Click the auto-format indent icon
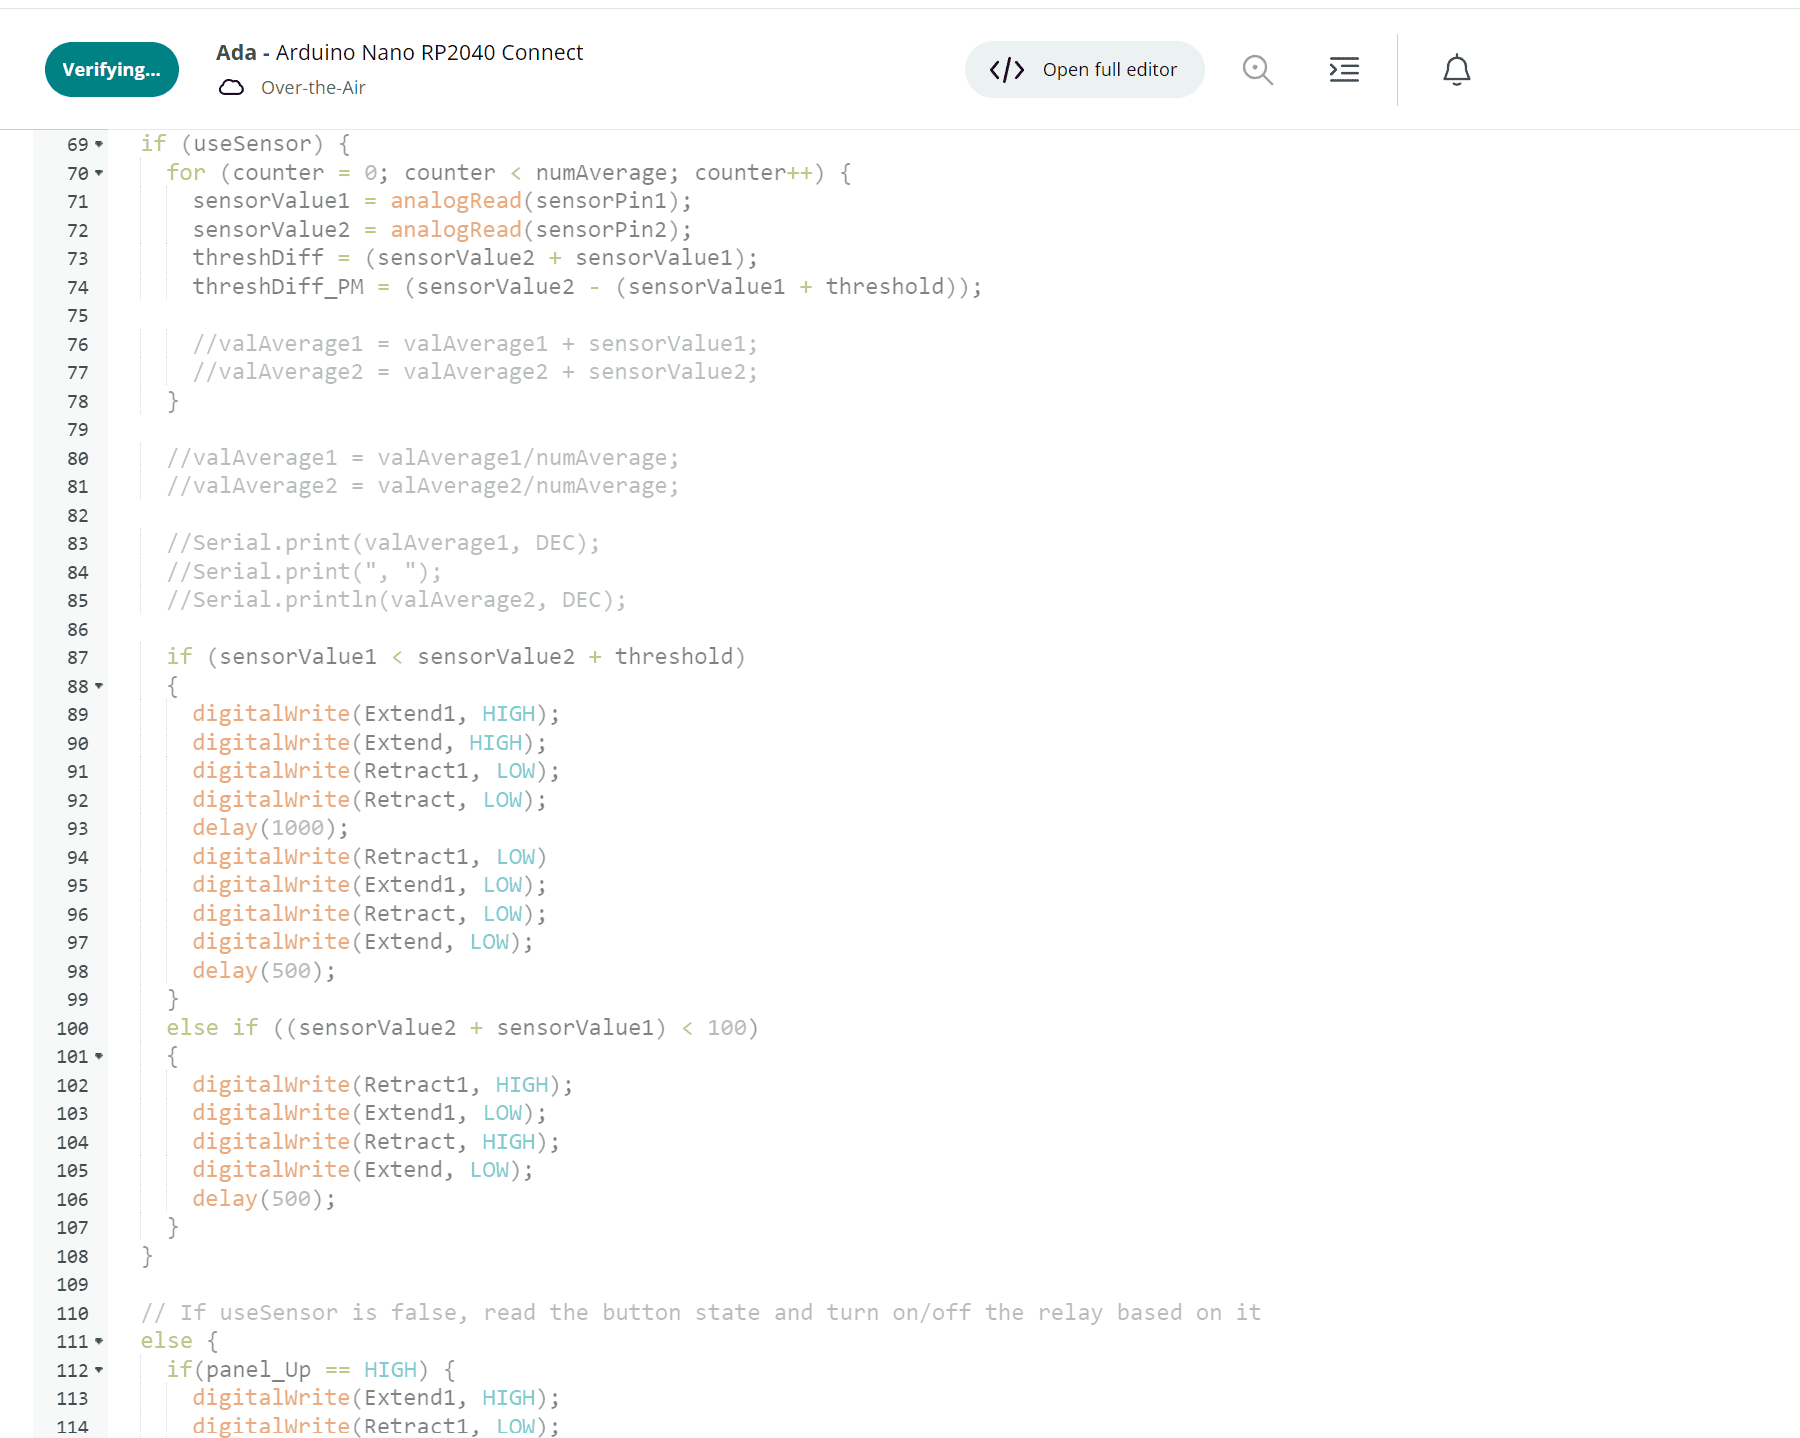1800x1438 pixels. coord(1343,70)
